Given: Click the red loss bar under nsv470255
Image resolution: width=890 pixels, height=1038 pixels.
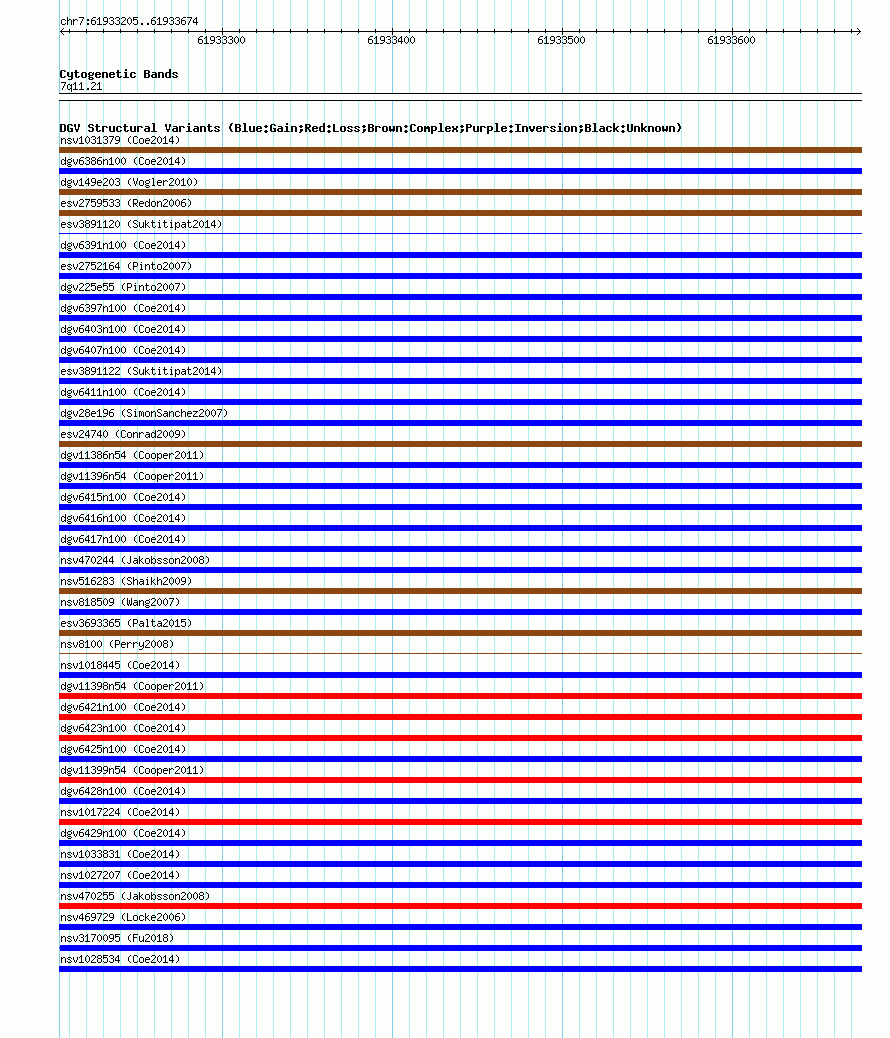Looking at the screenshot, I should (x=460, y=906).
